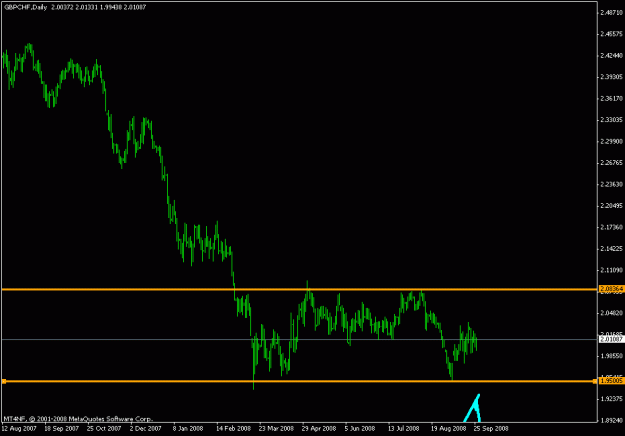Click the 25 Oct 2007 date label

point(104,429)
